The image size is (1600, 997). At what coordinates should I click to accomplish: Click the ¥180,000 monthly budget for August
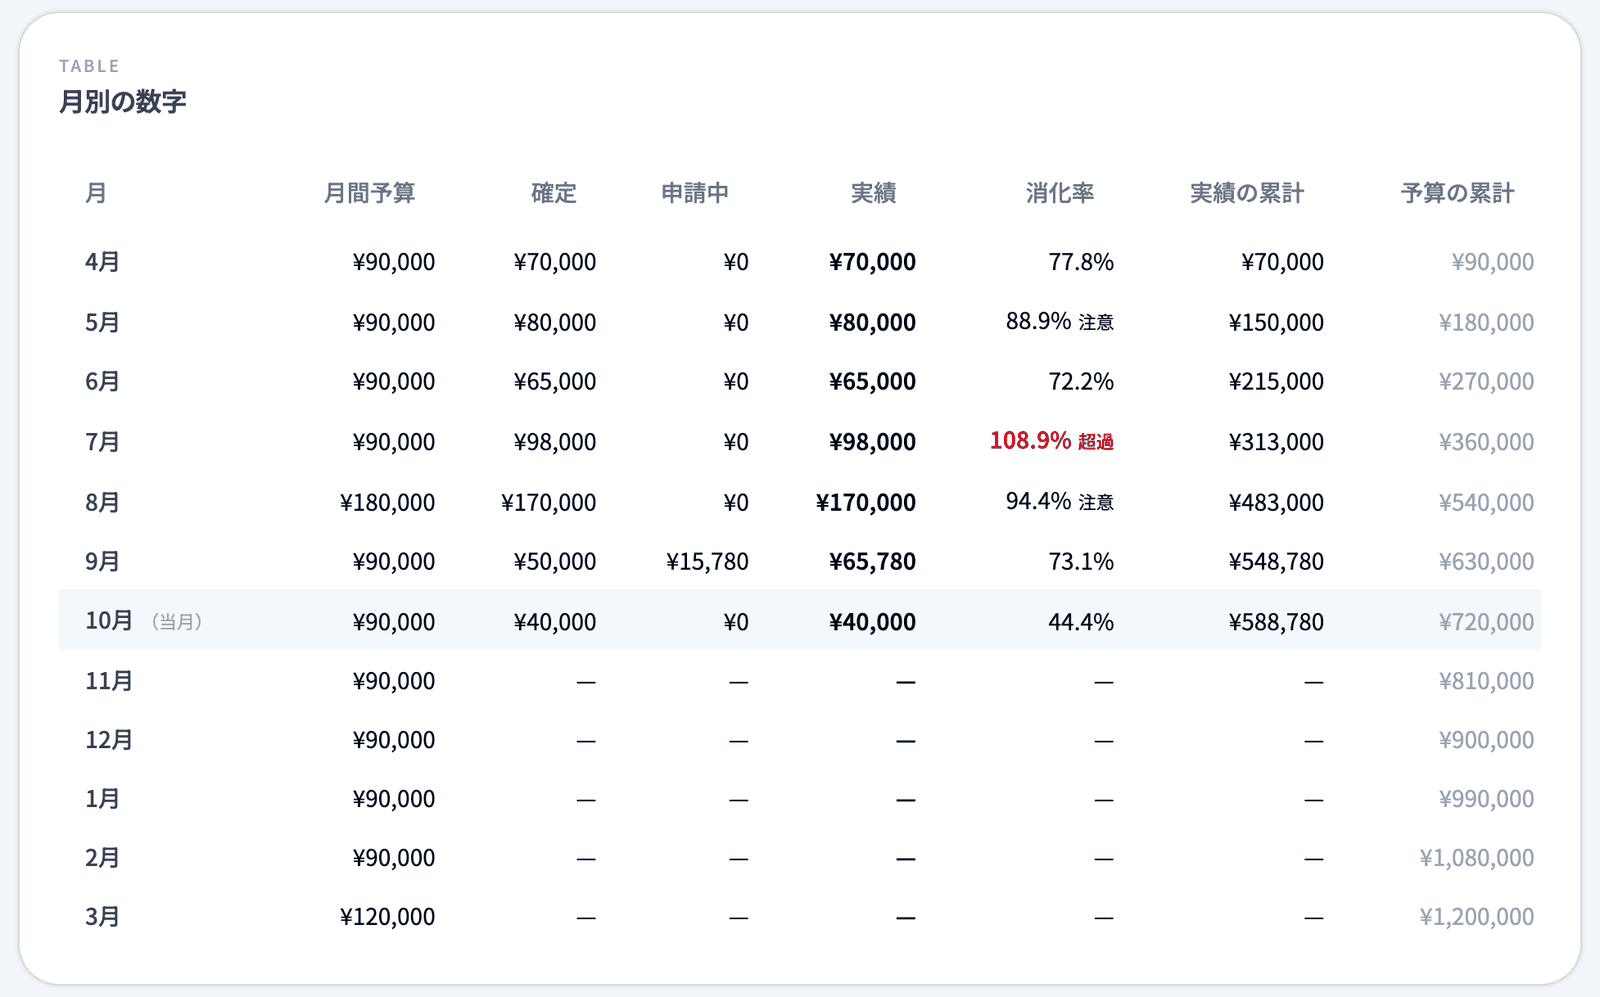click(387, 502)
